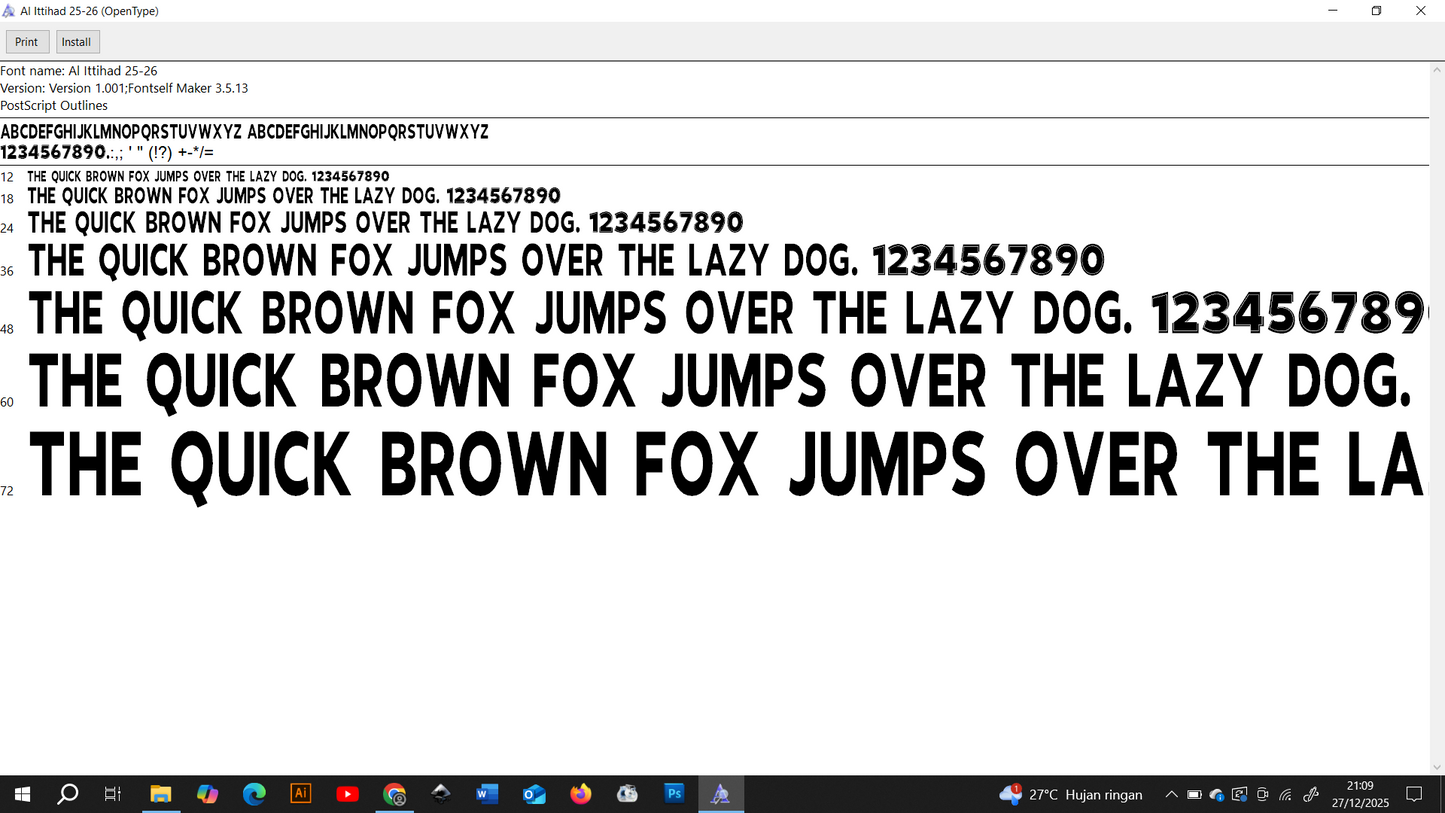Launch Photoshop from the taskbar
Image resolution: width=1445 pixels, height=813 pixels.
point(674,794)
